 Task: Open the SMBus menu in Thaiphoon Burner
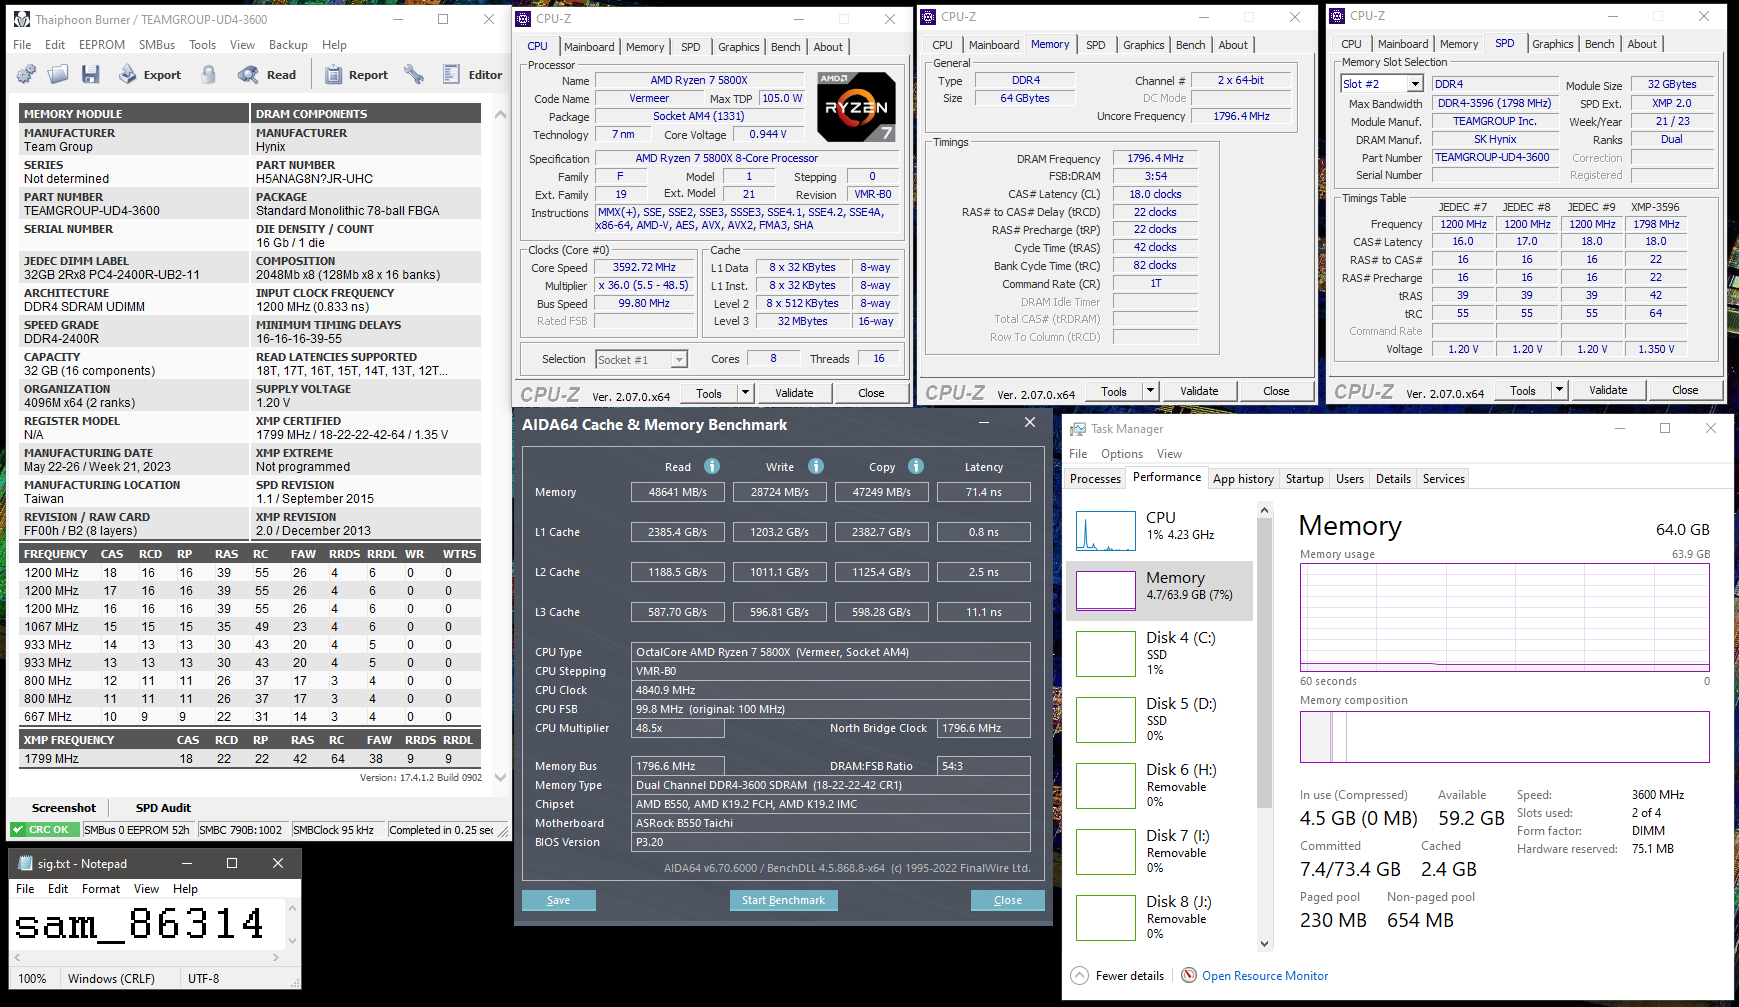tap(157, 45)
